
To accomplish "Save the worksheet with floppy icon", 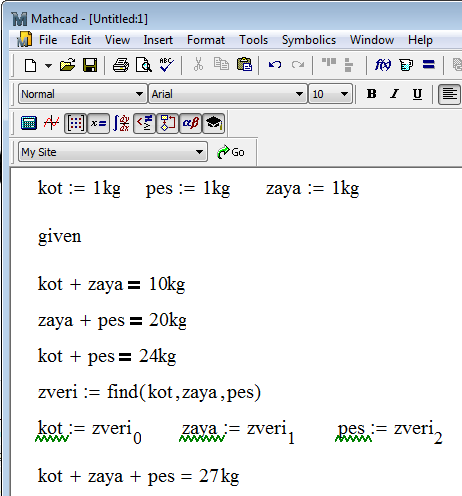I will tap(90, 65).
